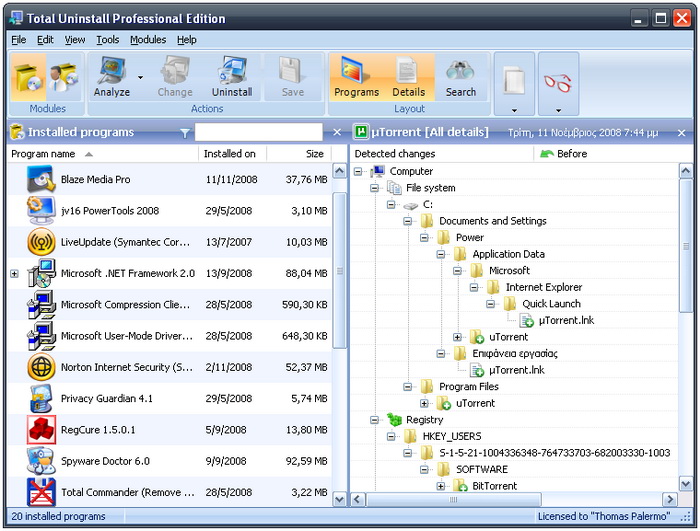
Task: Click the program filter search field
Action: click(x=258, y=132)
